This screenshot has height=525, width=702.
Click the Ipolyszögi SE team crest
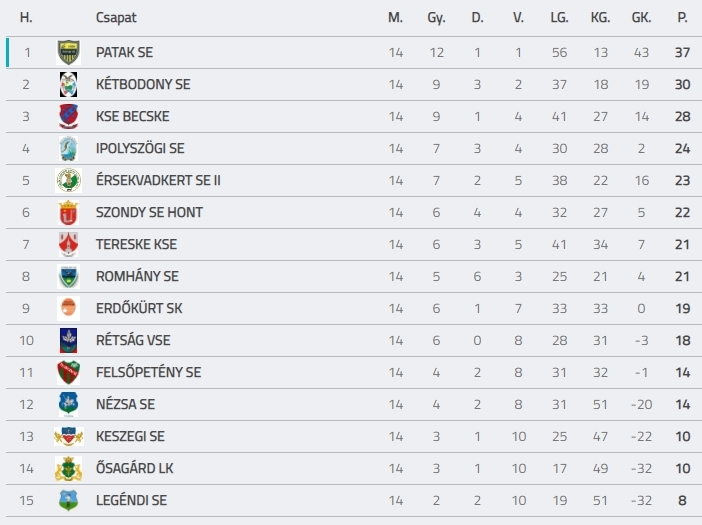coord(68,148)
